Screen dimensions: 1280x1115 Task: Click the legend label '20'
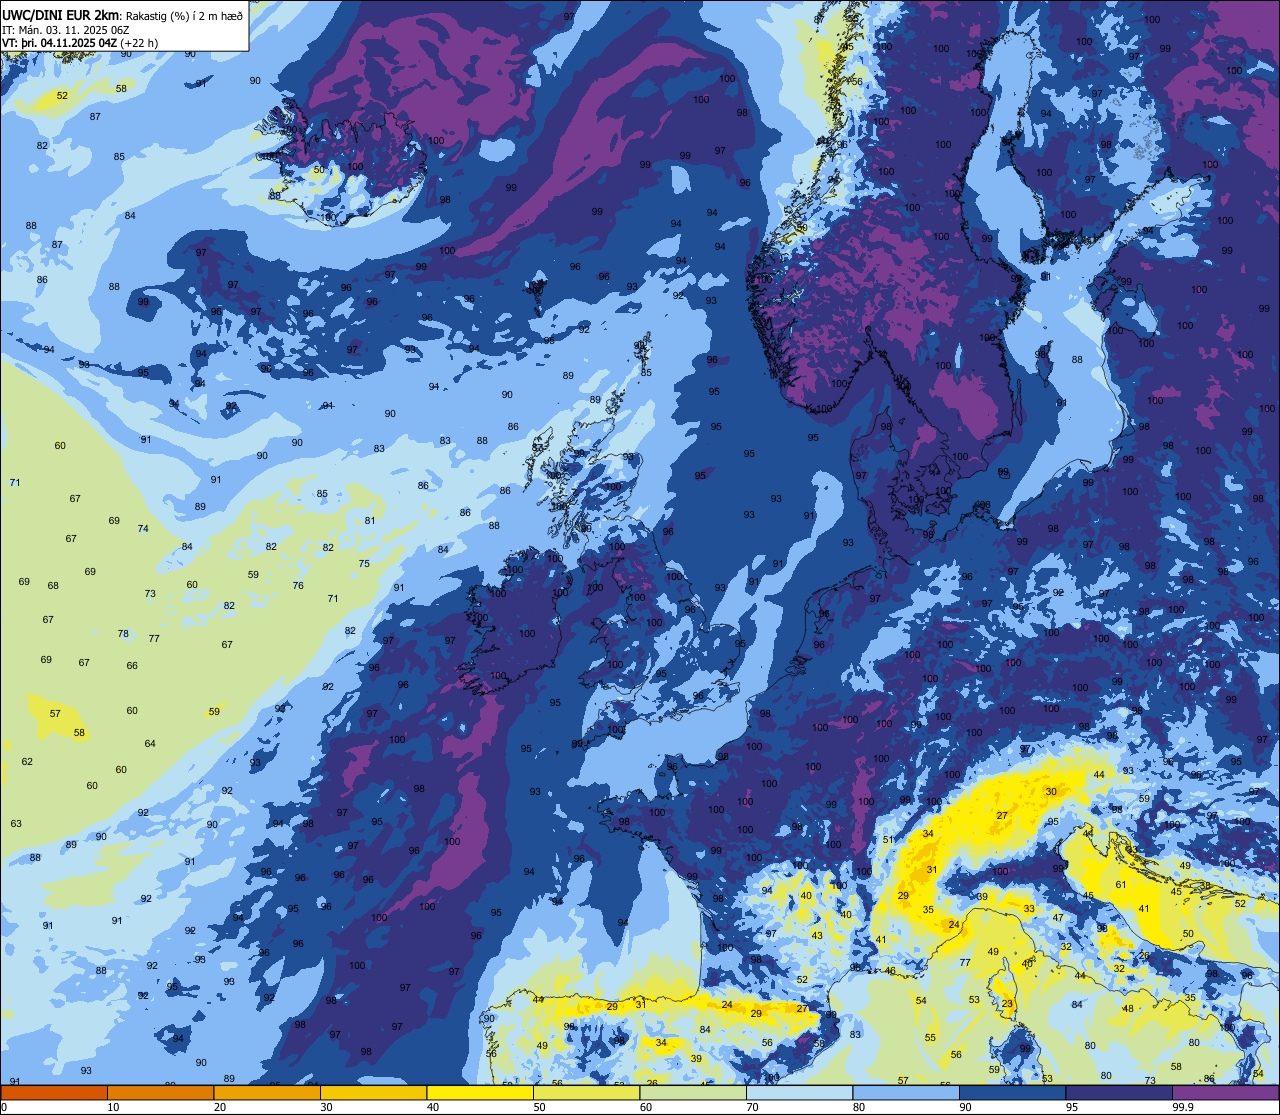point(220,1107)
